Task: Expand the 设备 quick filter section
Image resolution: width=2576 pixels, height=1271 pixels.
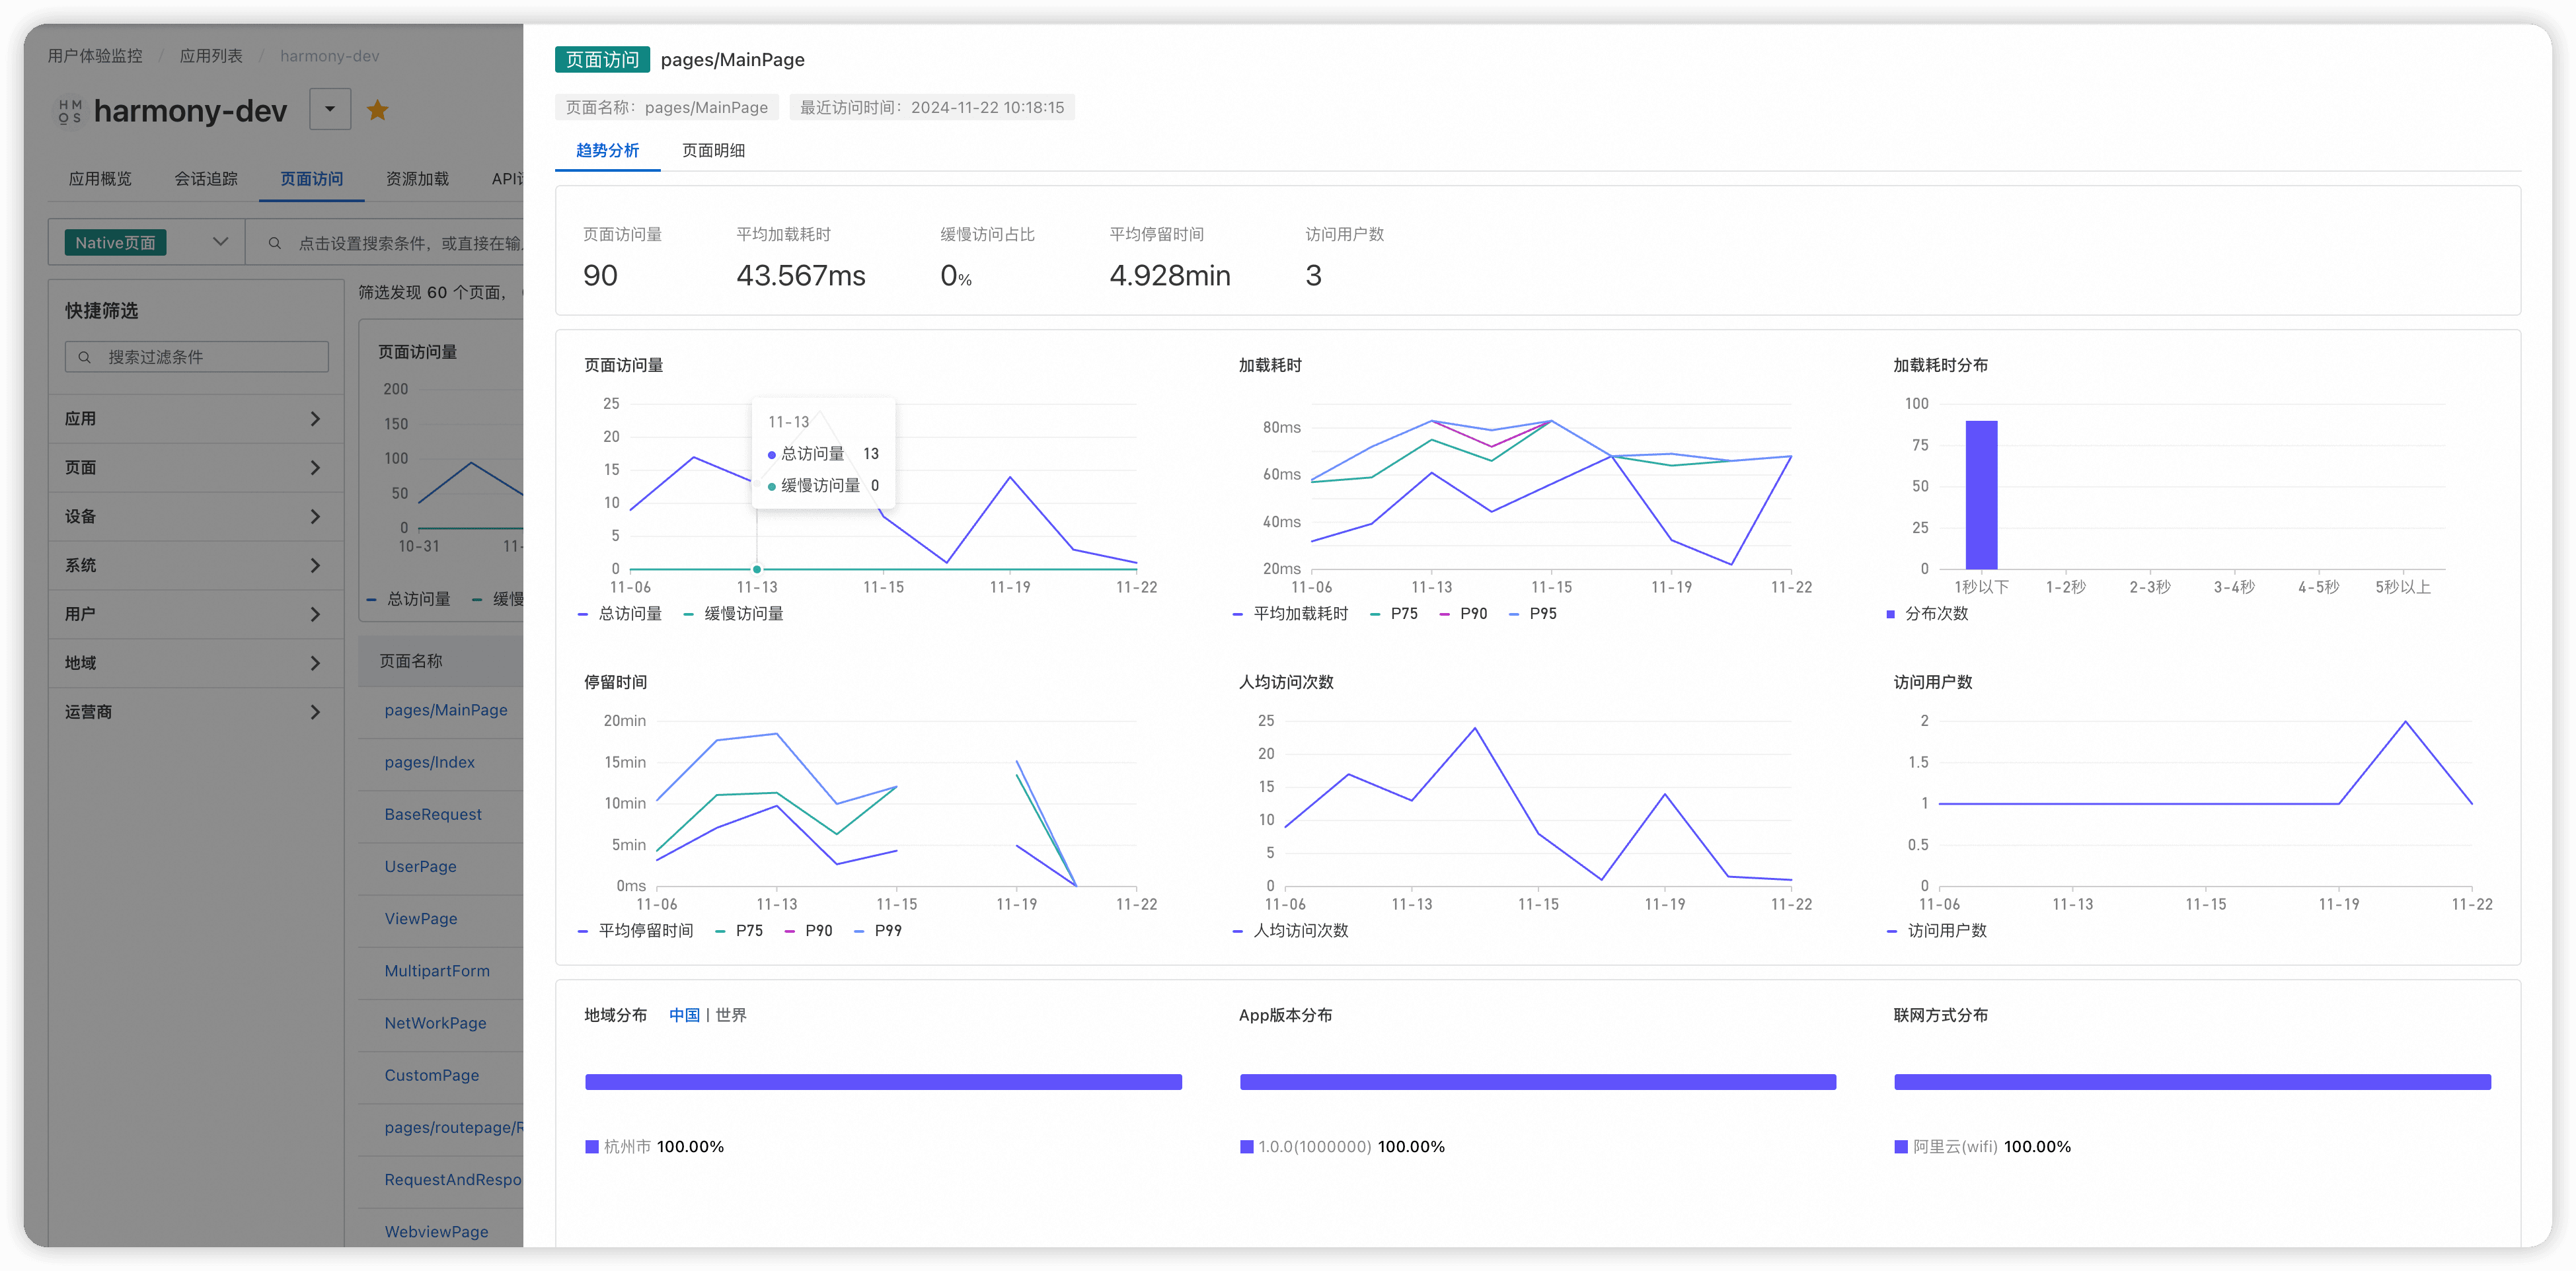Action: [x=195, y=517]
